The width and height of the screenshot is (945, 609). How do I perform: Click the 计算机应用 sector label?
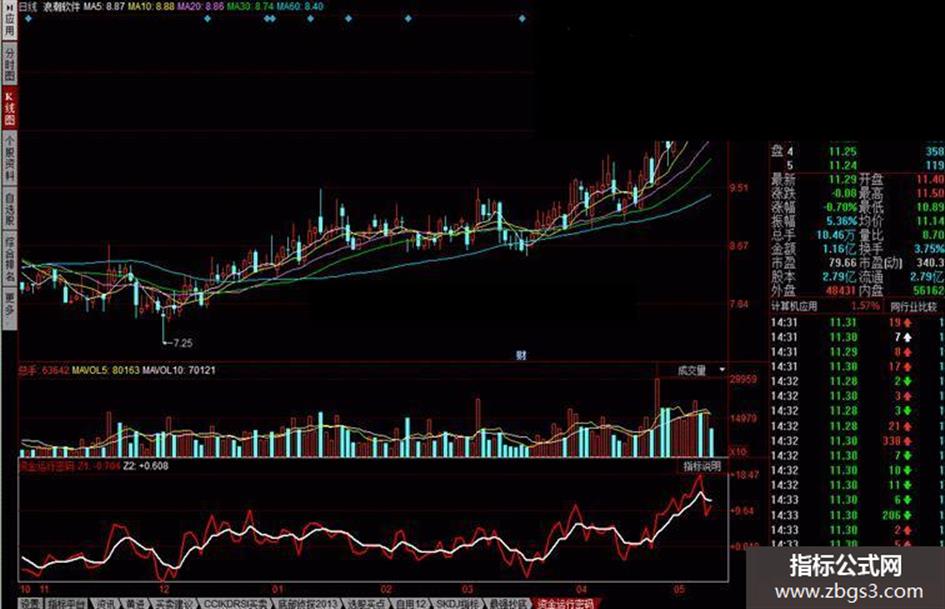coord(794,306)
